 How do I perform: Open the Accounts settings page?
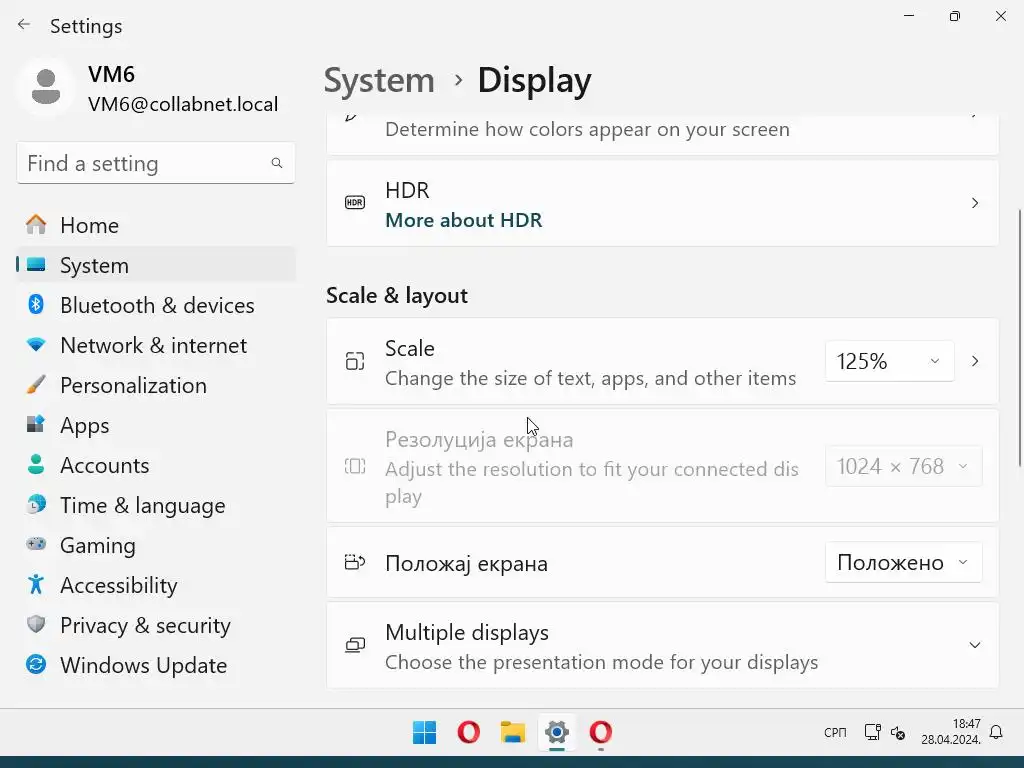pos(104,465)
